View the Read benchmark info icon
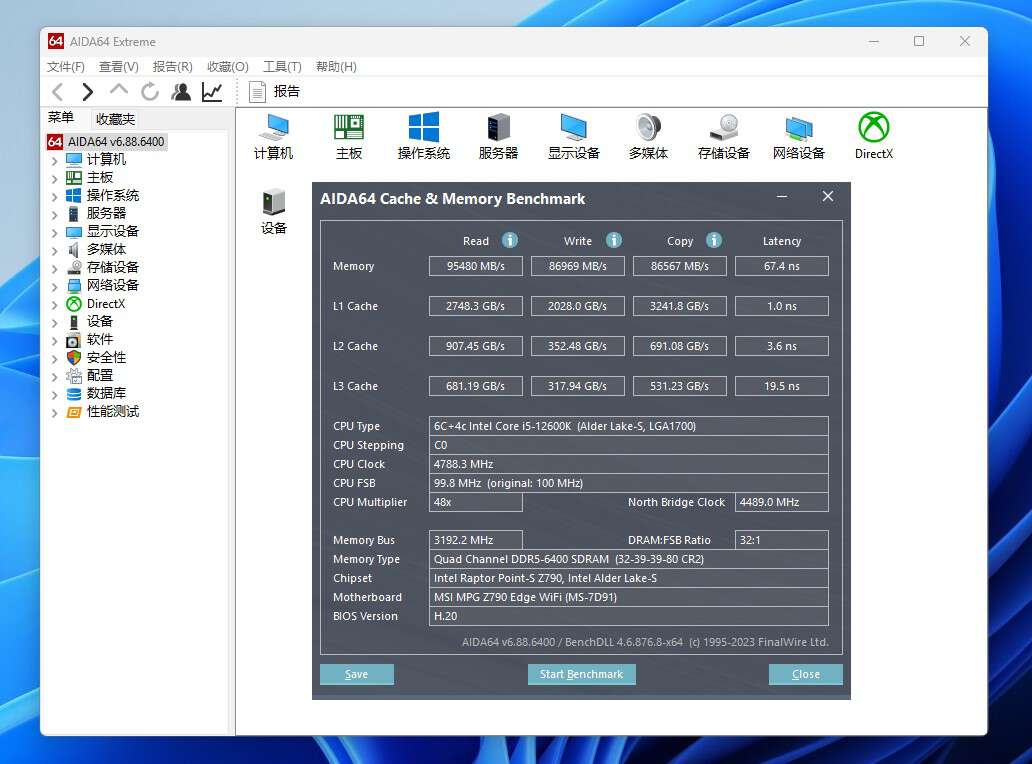This screenshot has width=1032, height=764. [x=509, y=240]
